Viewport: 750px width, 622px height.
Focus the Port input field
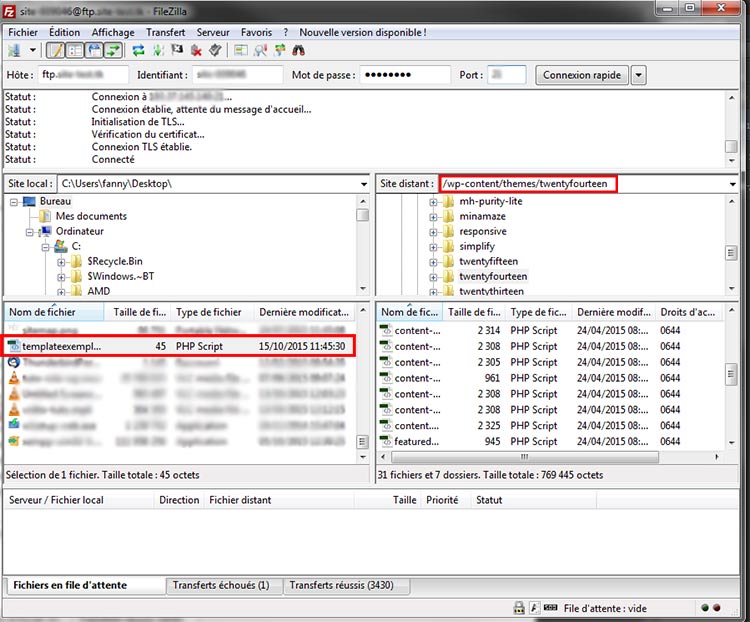[x=507, y=75]
